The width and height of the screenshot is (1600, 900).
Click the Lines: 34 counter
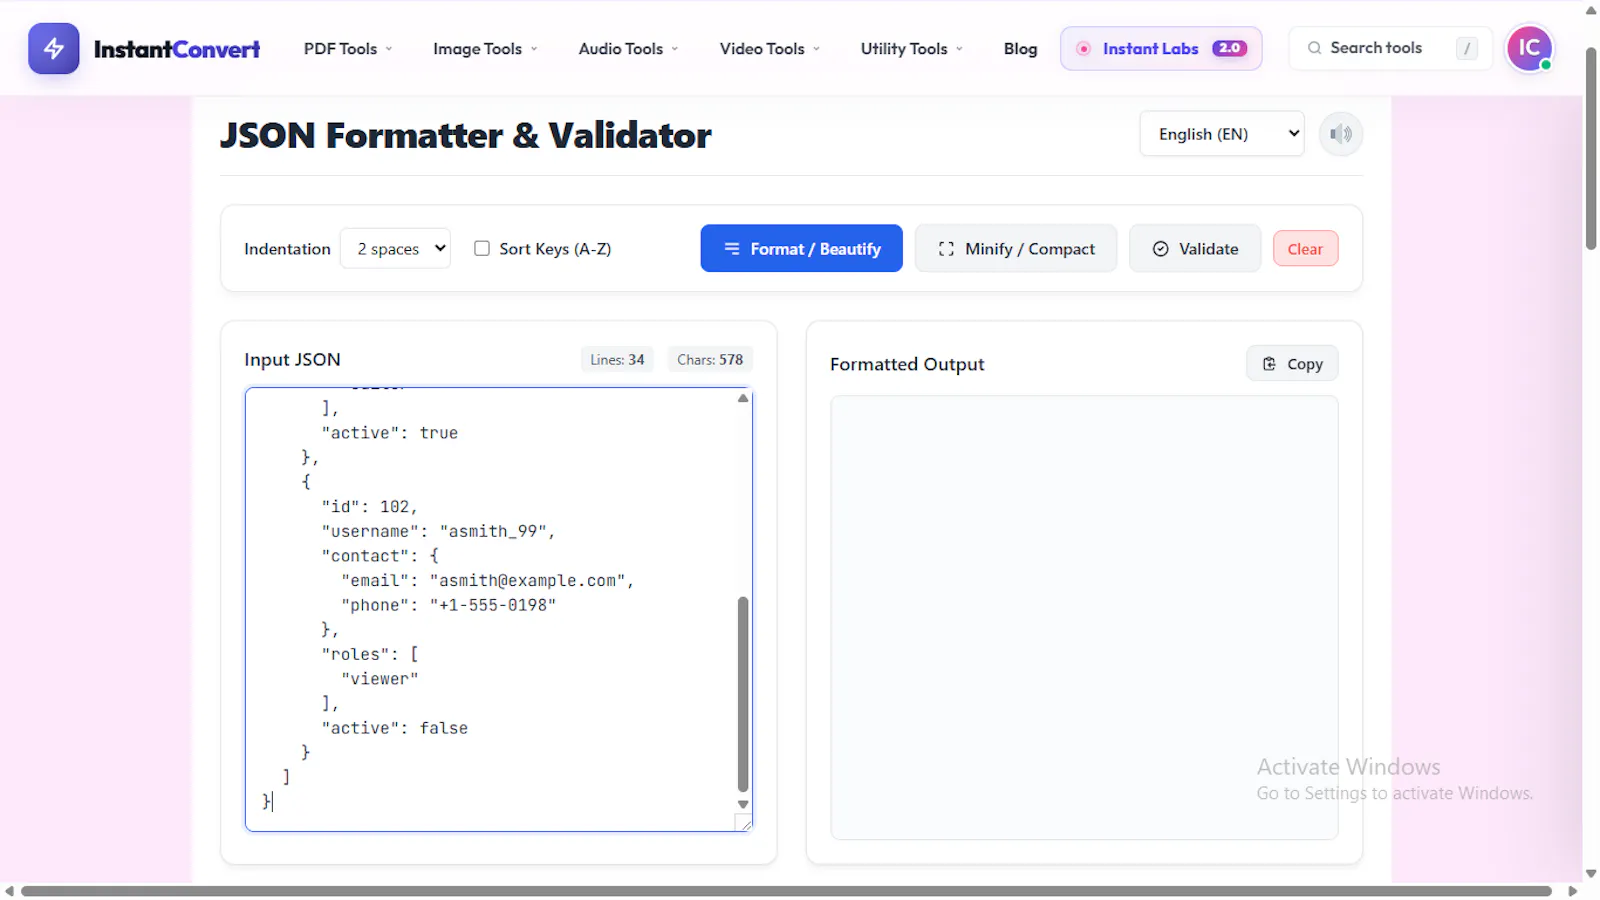pyautogui.click(x=617, y=360)
